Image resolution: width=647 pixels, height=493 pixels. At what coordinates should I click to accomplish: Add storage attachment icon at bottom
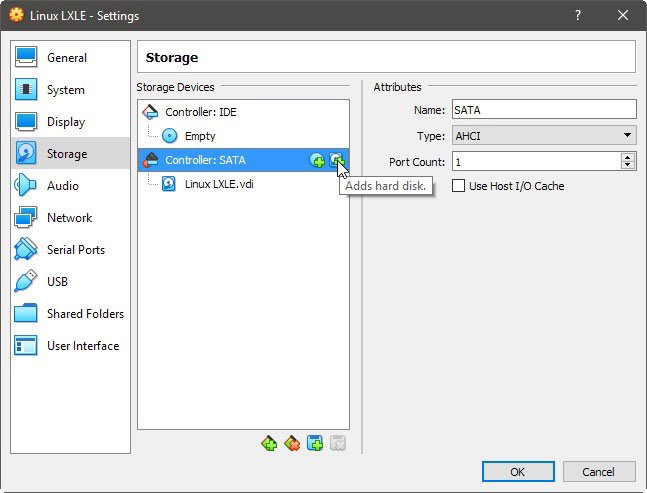(x=315, y=444)
